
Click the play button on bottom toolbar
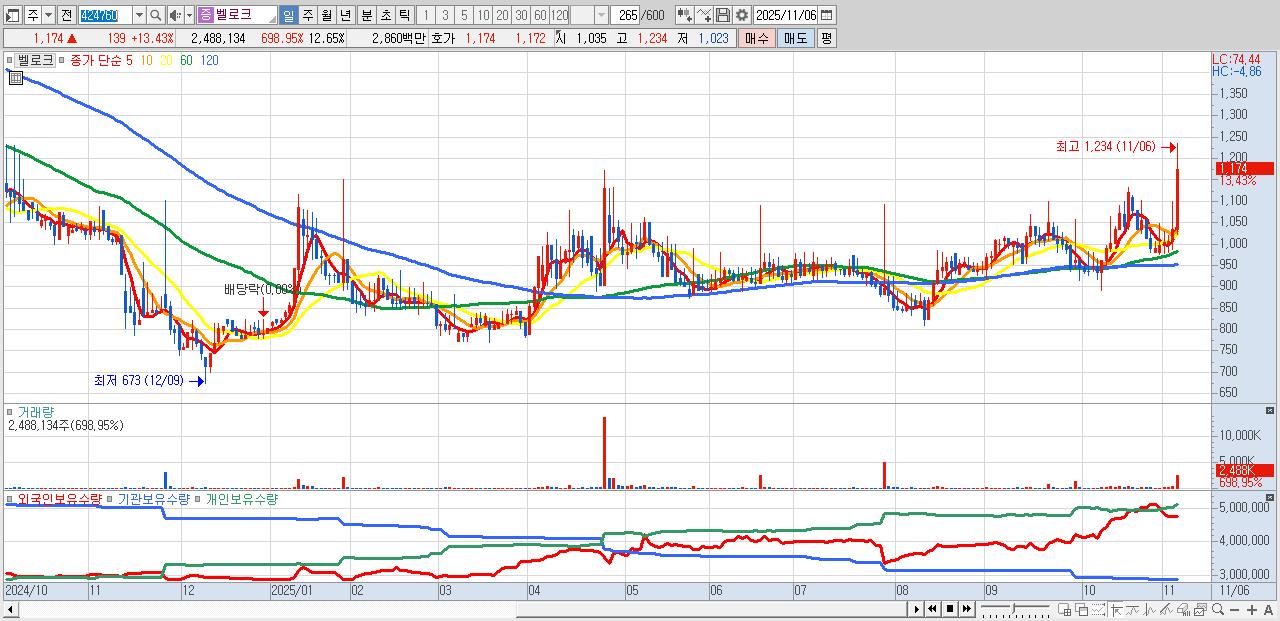pyautogui.click(x=917, y=609)
